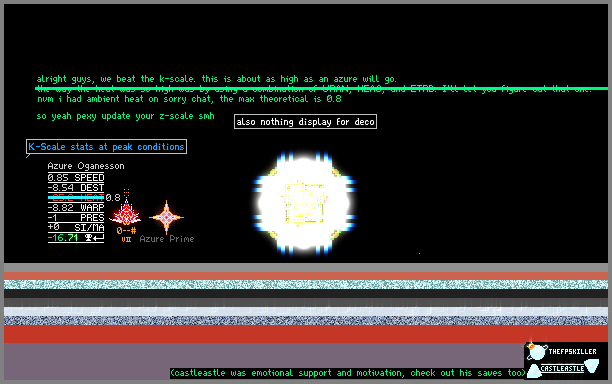Select the 0.85 SPEED stat row
The width and height of the screenshot is (612, 384).
tap(76, 178)
